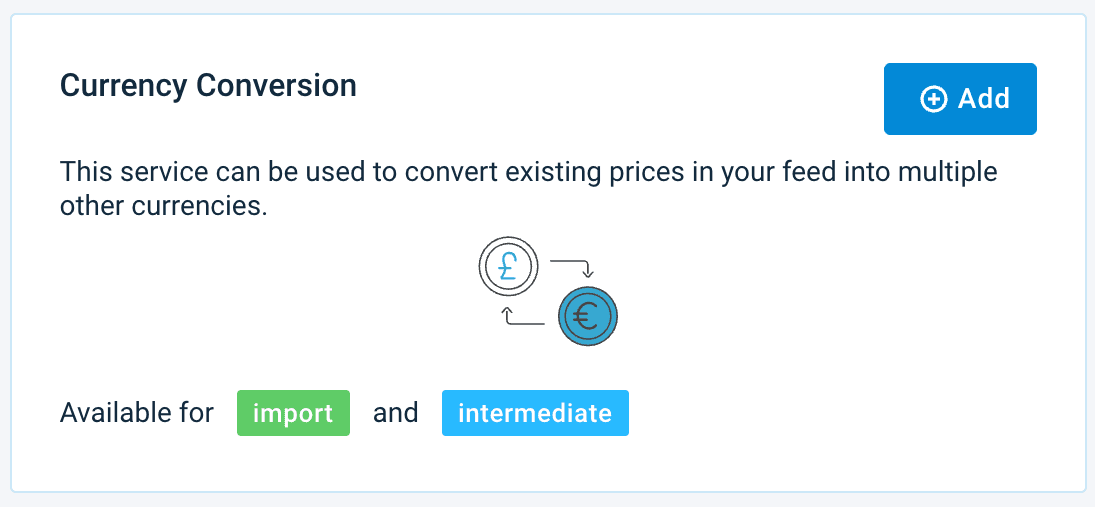Viewport: 1095px width, 507px height.
Task: Click the service description's first line
Action: click(528, 172)
